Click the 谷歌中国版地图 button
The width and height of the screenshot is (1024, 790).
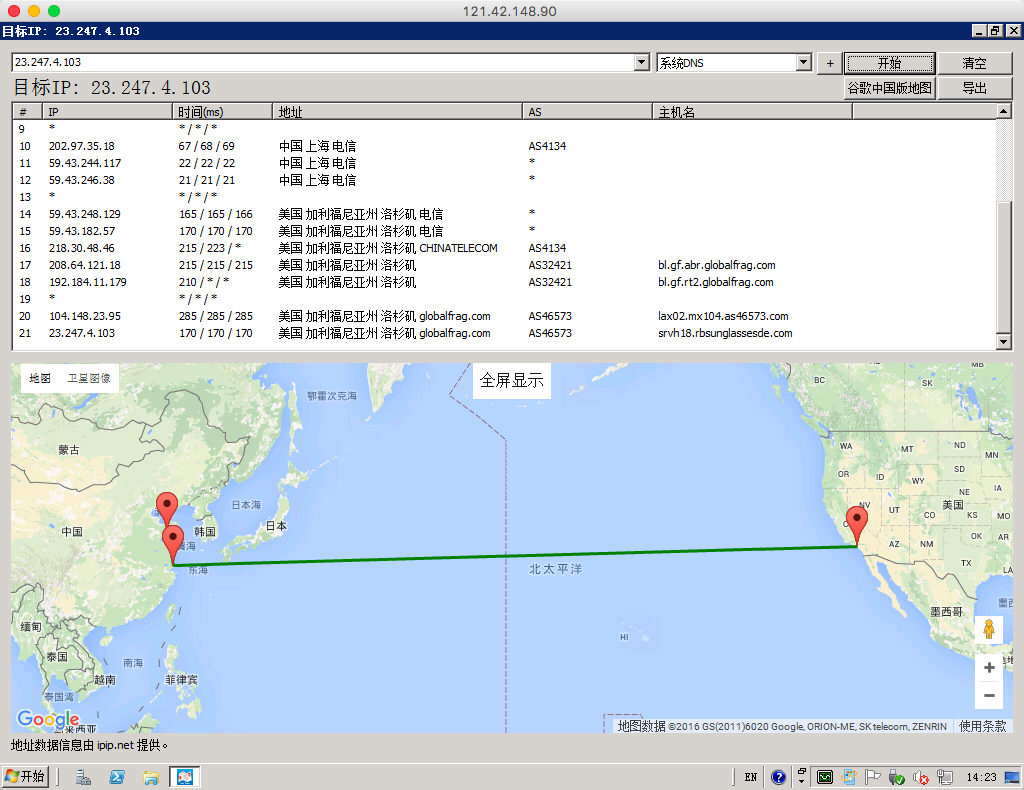point(889,88)
